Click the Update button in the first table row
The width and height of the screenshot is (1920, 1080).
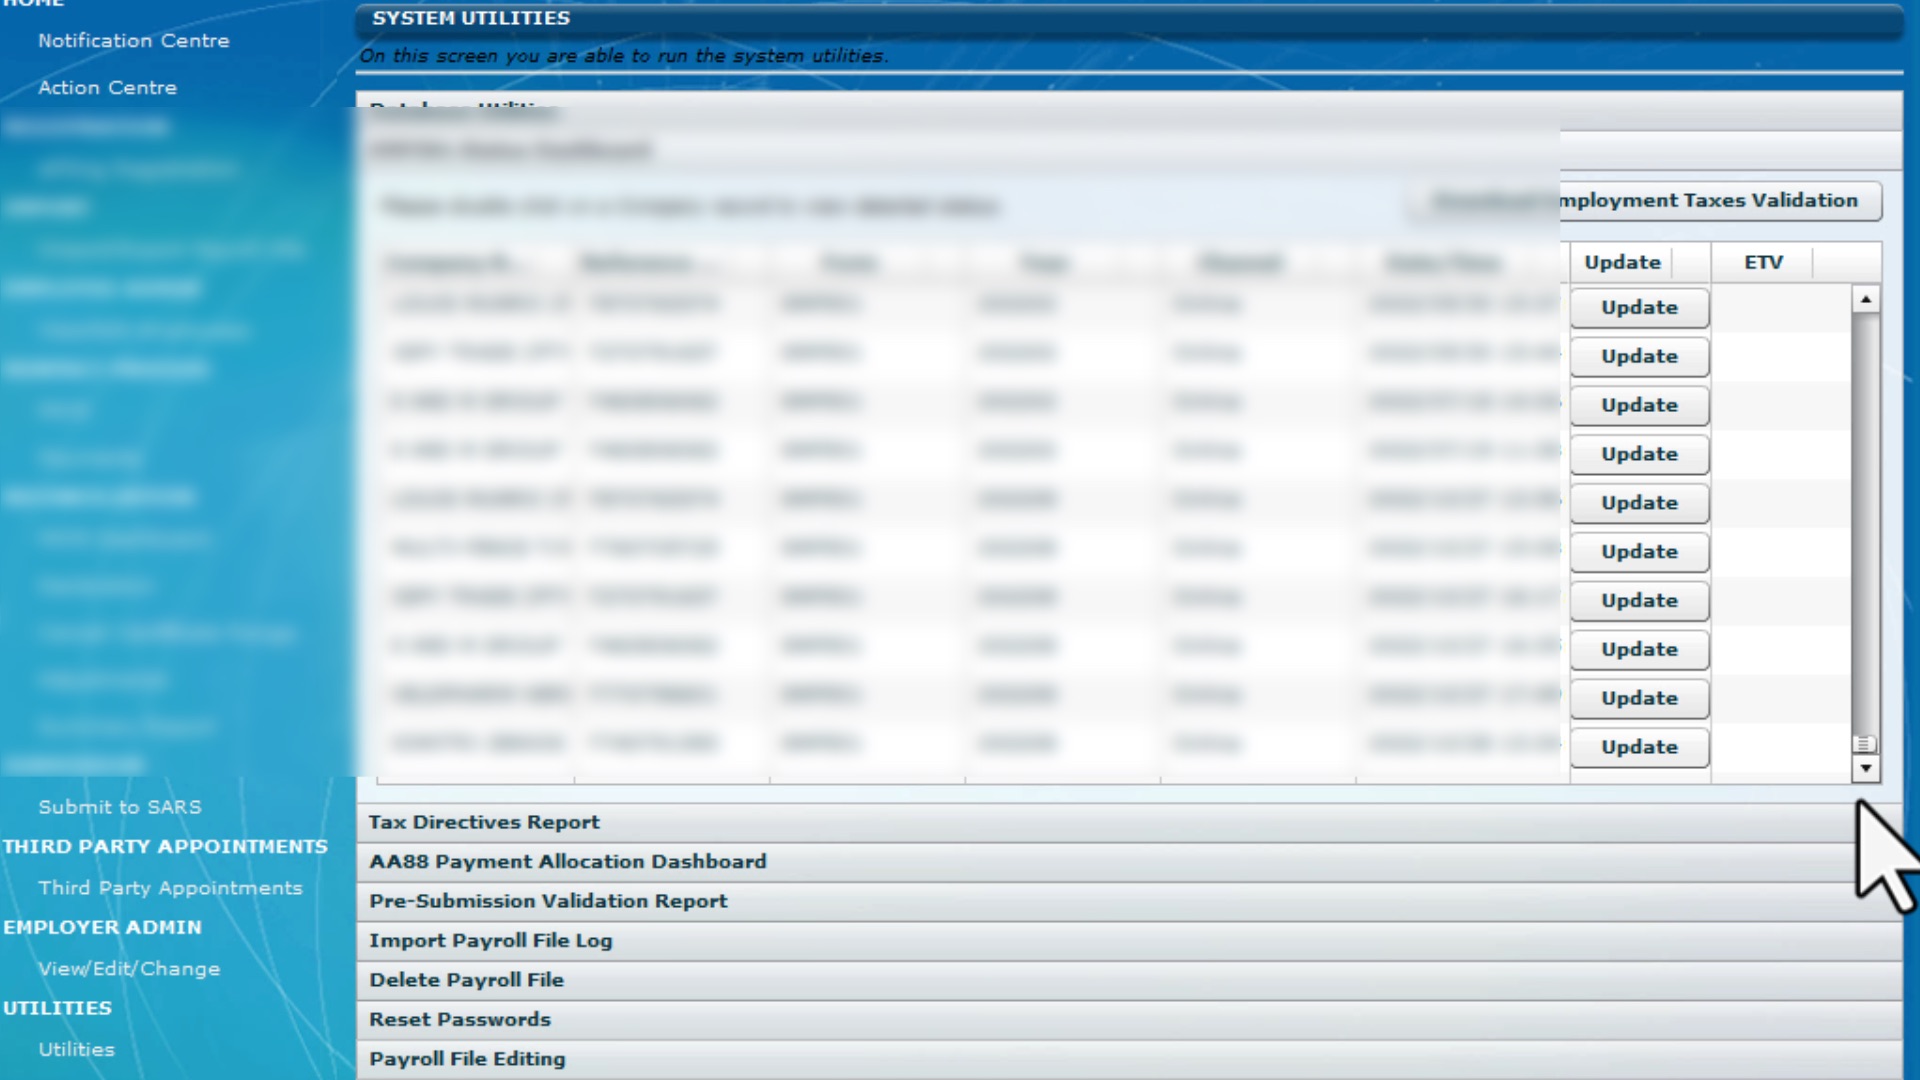tap(1639, 308)
